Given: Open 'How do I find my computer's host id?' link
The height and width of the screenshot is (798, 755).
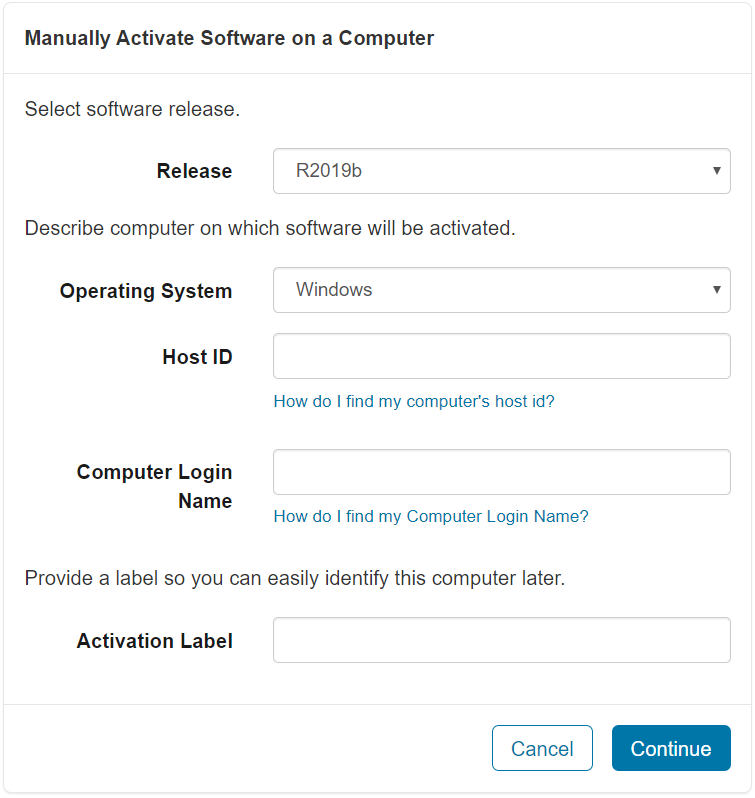Looking at the screenshot, I should (414, 402).
